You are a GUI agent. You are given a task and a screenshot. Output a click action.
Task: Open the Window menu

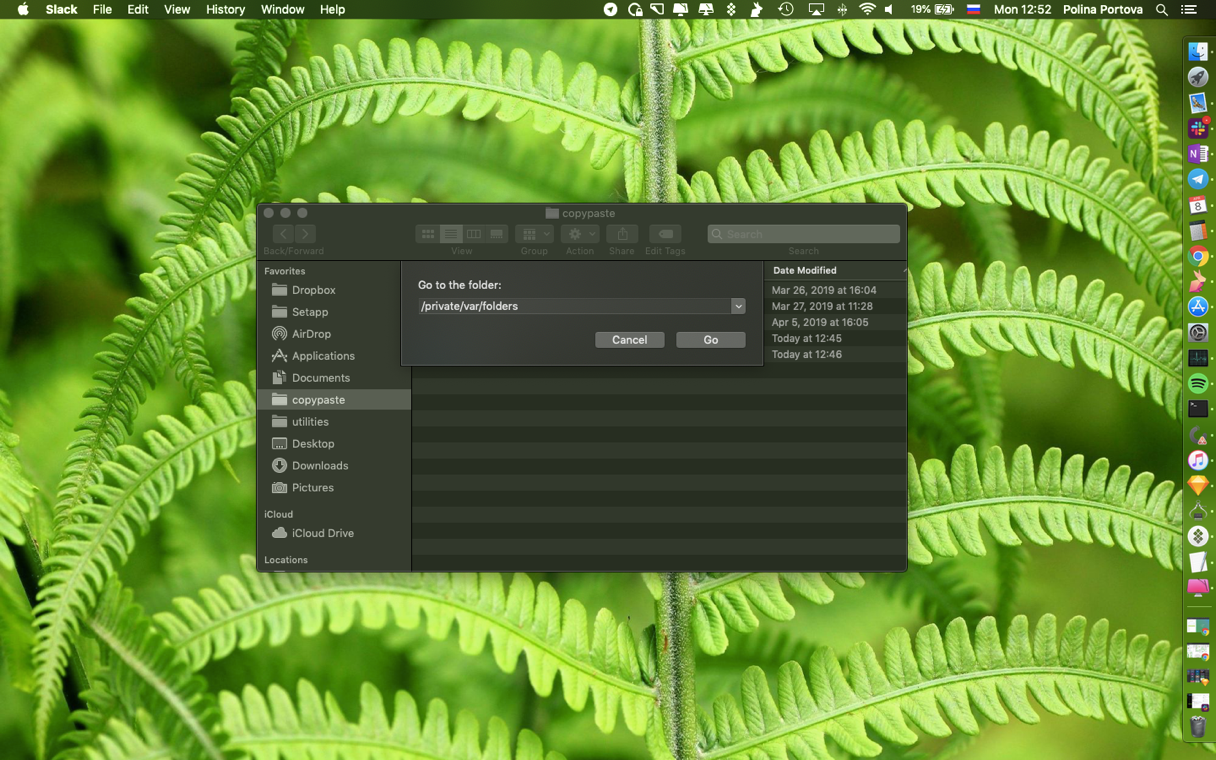coord(282,10)
